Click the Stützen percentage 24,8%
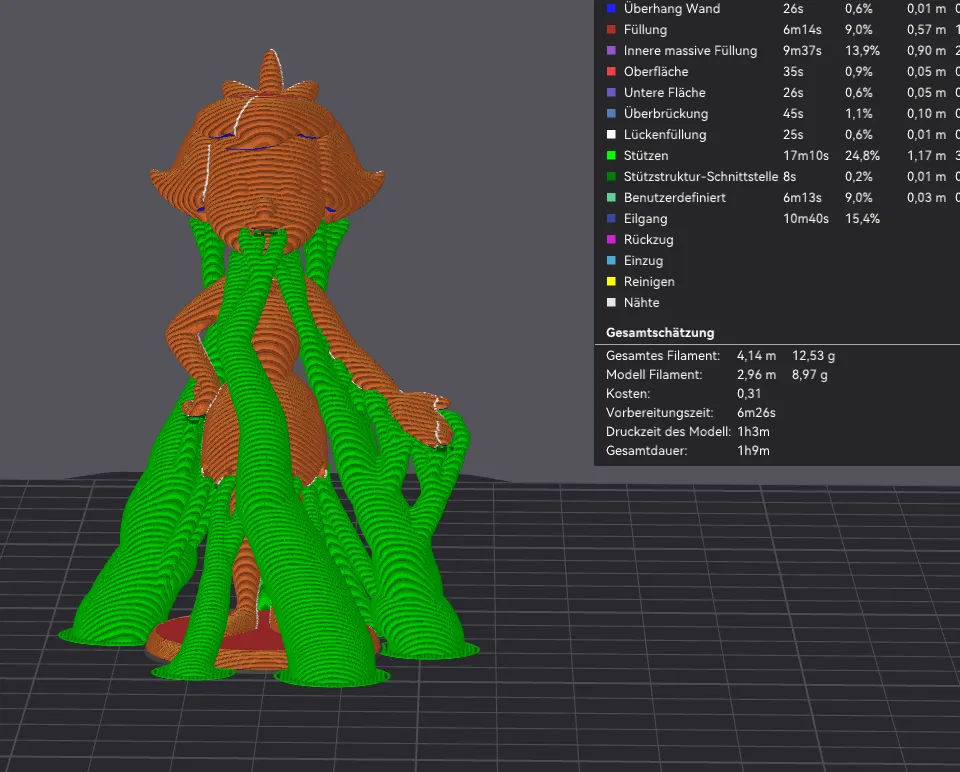This screenshot has height=772, width=960. tap(862, 156)
